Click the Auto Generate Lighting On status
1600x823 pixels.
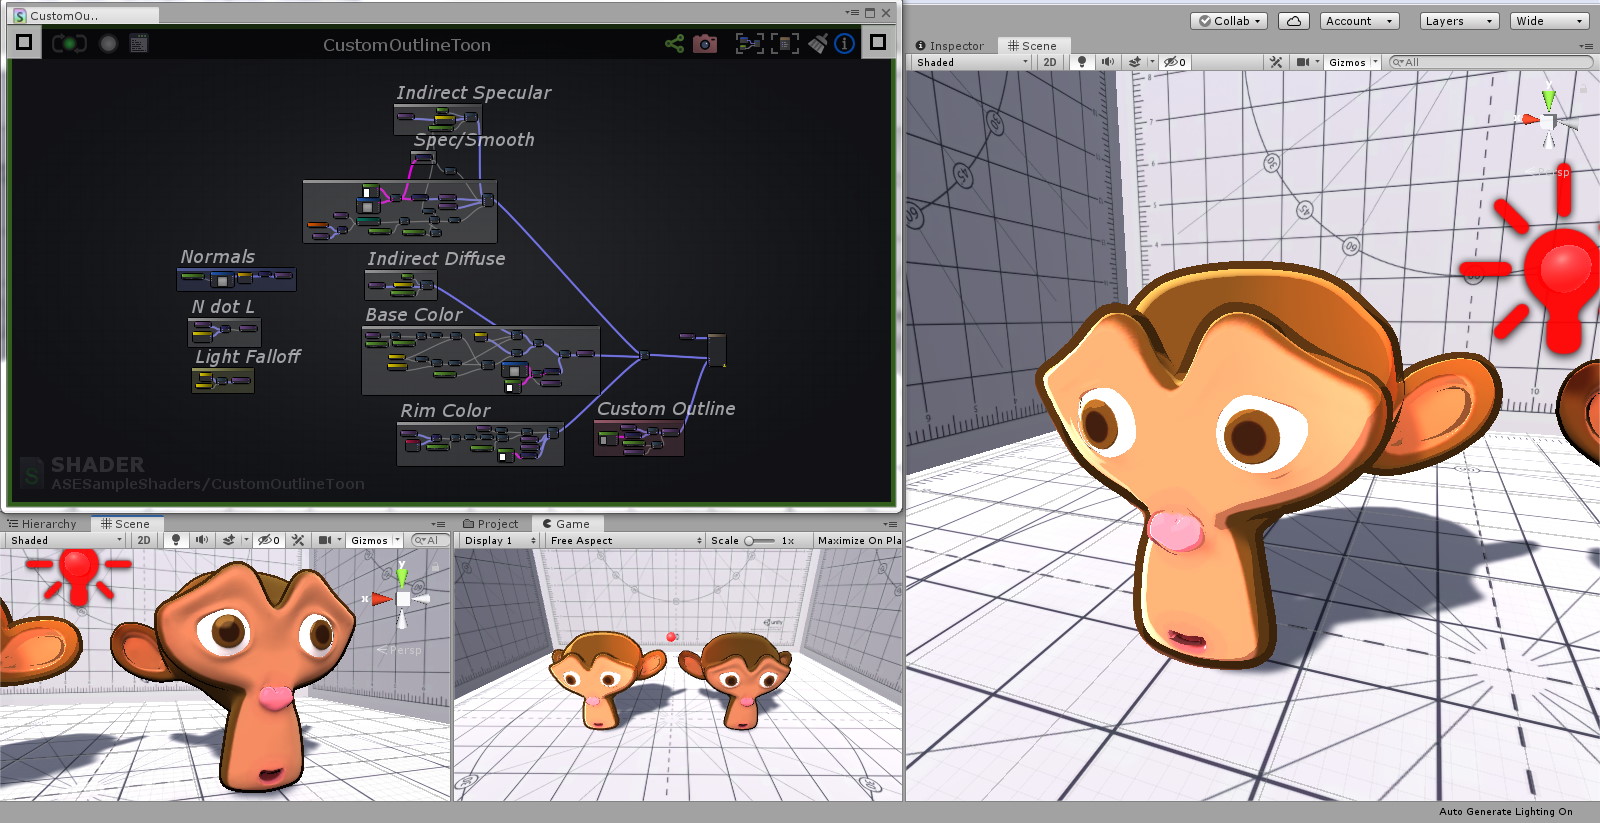1506,812
